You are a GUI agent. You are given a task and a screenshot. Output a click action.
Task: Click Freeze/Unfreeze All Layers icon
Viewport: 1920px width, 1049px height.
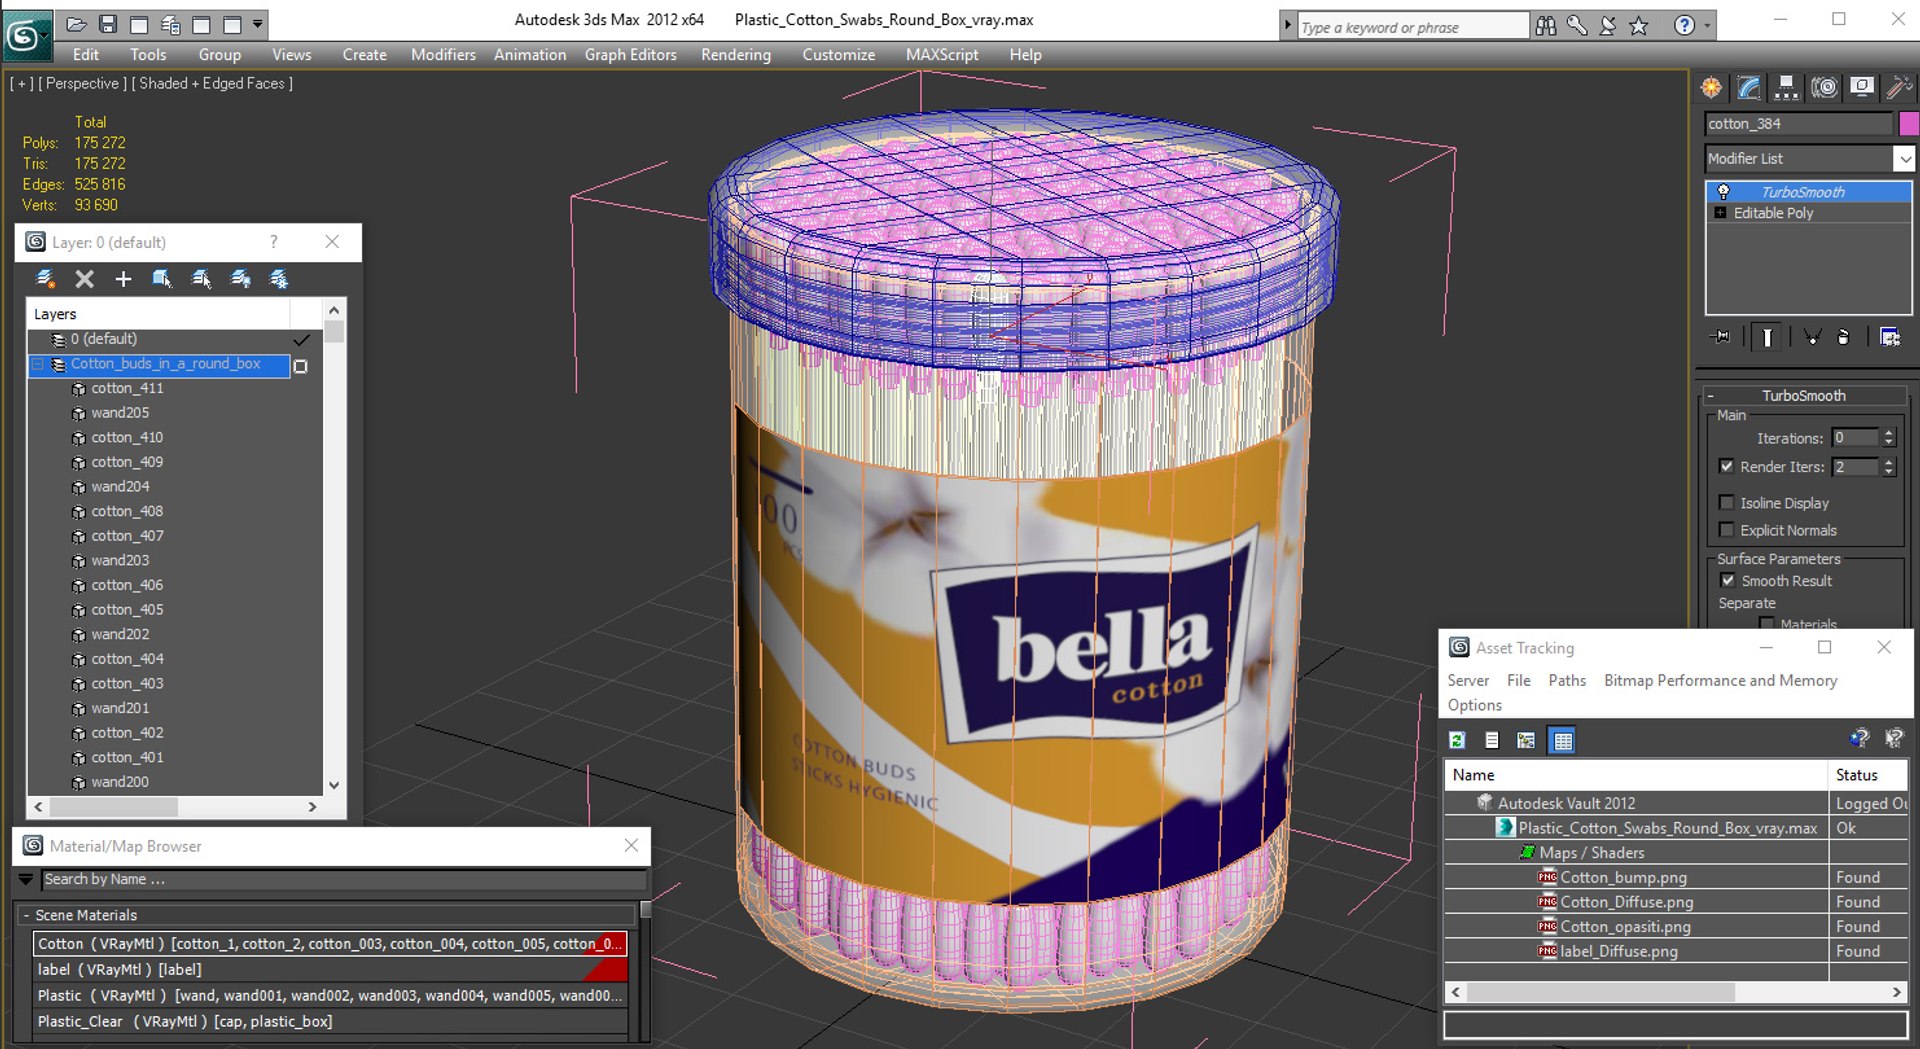click(x=279, y=279)
